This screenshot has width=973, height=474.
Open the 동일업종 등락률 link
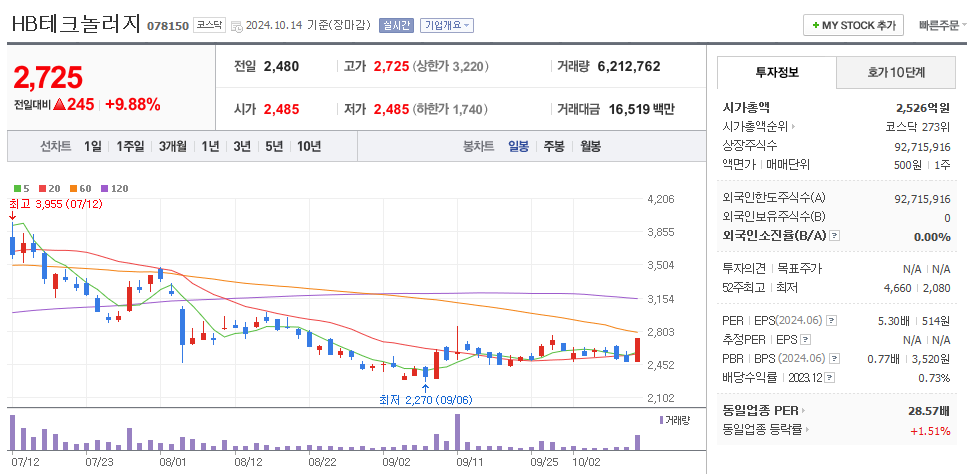coord(763,429)
